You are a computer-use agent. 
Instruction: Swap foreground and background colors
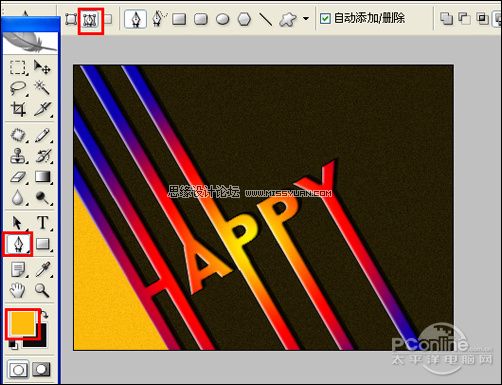click(44, 315)
